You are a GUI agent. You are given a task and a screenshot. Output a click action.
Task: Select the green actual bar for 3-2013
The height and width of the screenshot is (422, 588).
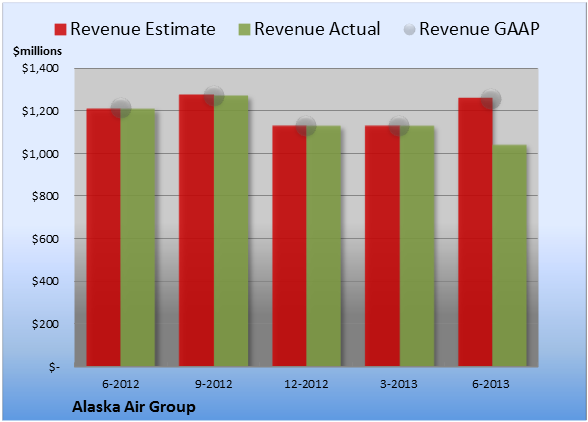[x=417, y=246]
